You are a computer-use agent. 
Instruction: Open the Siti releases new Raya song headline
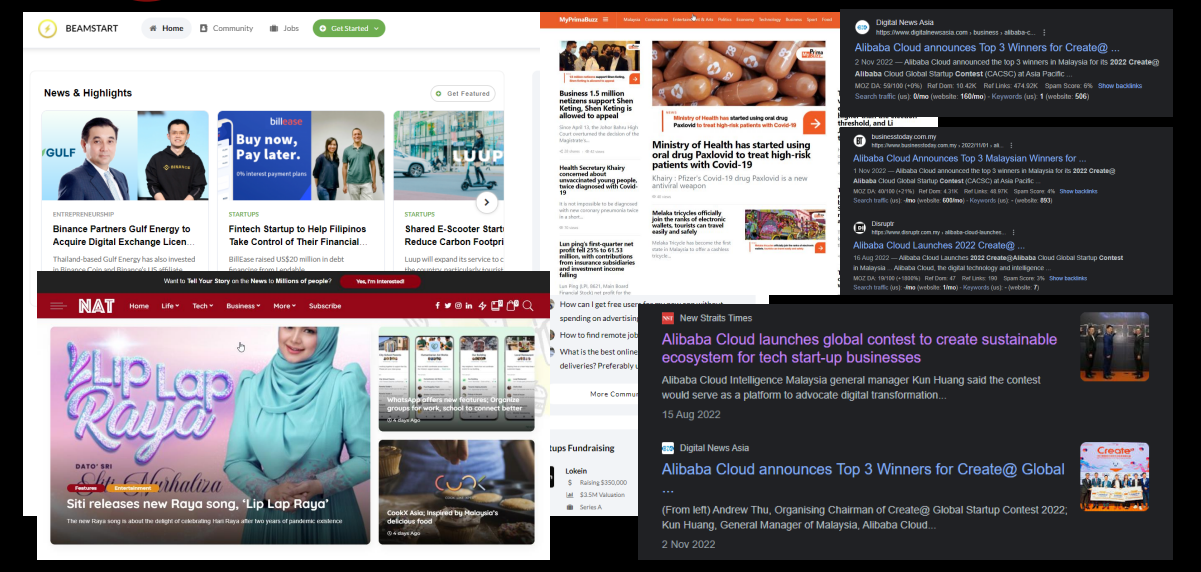(x=198, y=504)
